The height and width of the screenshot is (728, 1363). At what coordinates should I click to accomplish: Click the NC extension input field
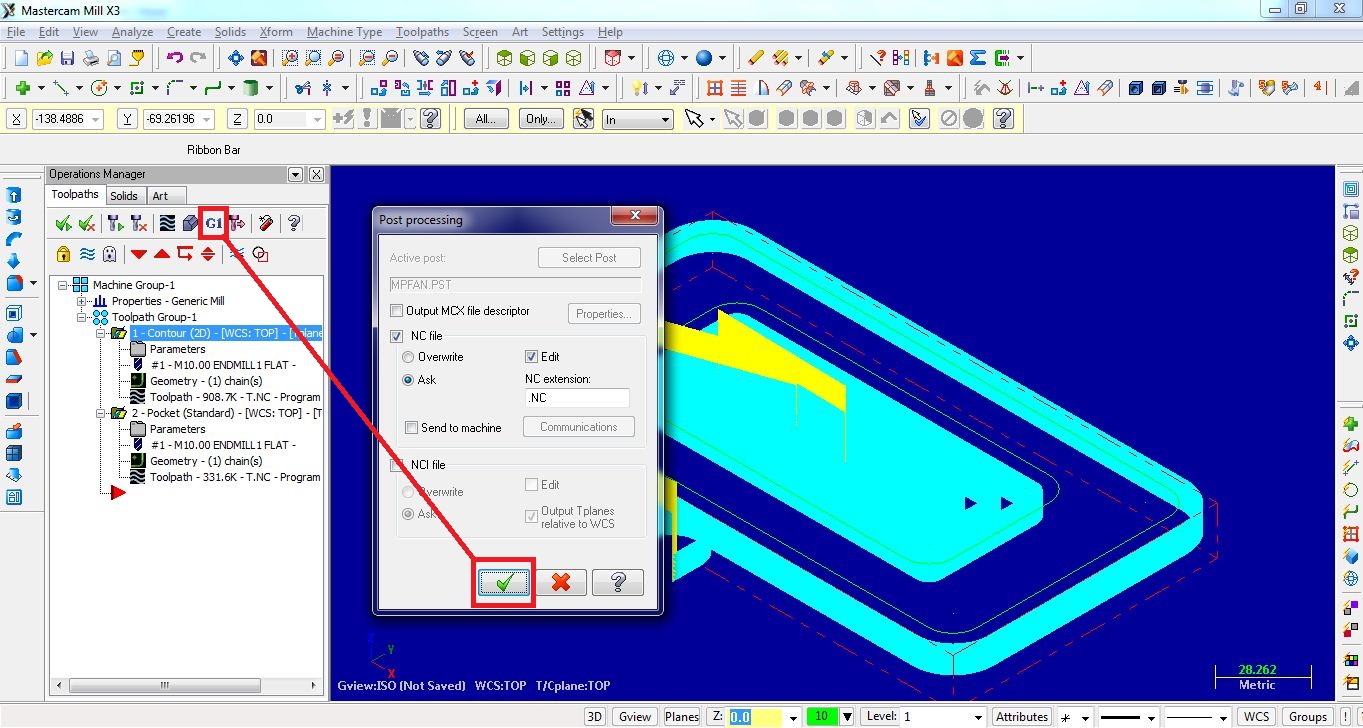pos(577,398)
